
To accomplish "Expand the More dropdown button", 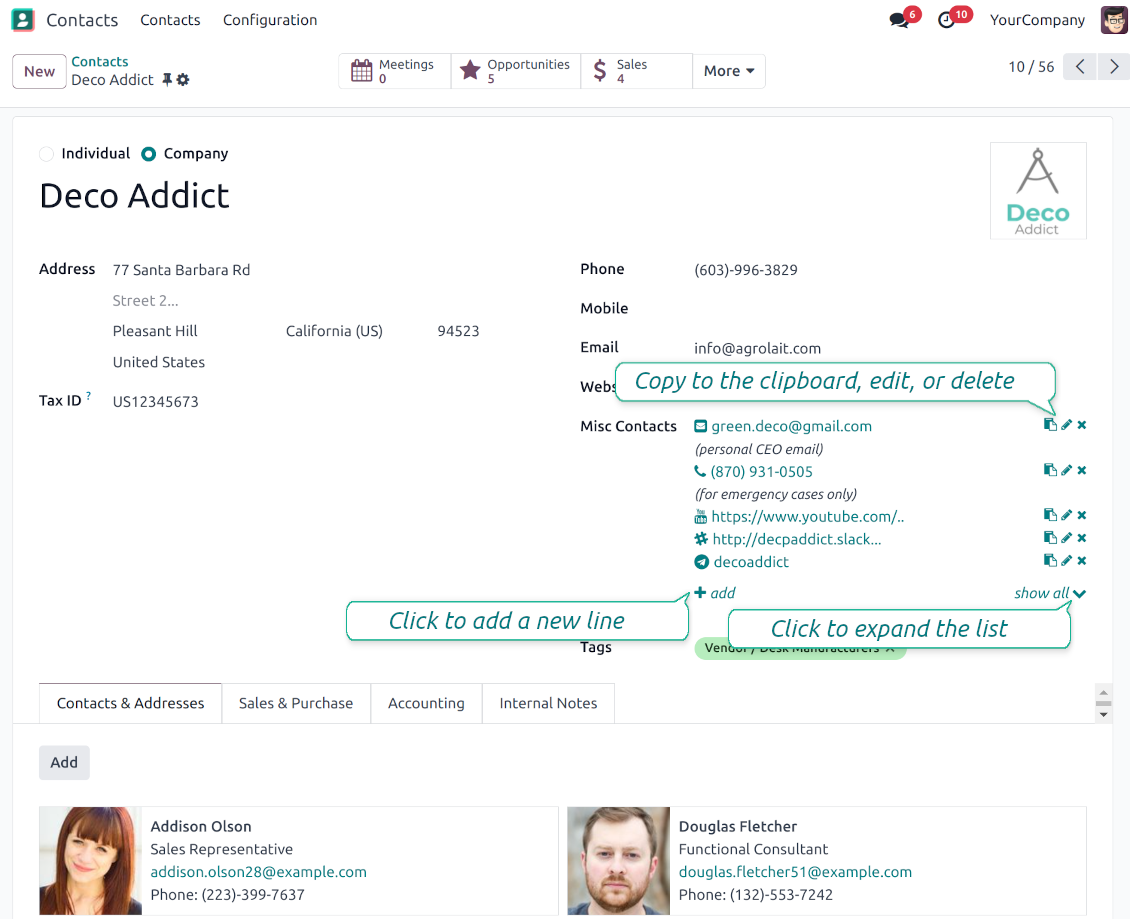I will click(729, 71).
